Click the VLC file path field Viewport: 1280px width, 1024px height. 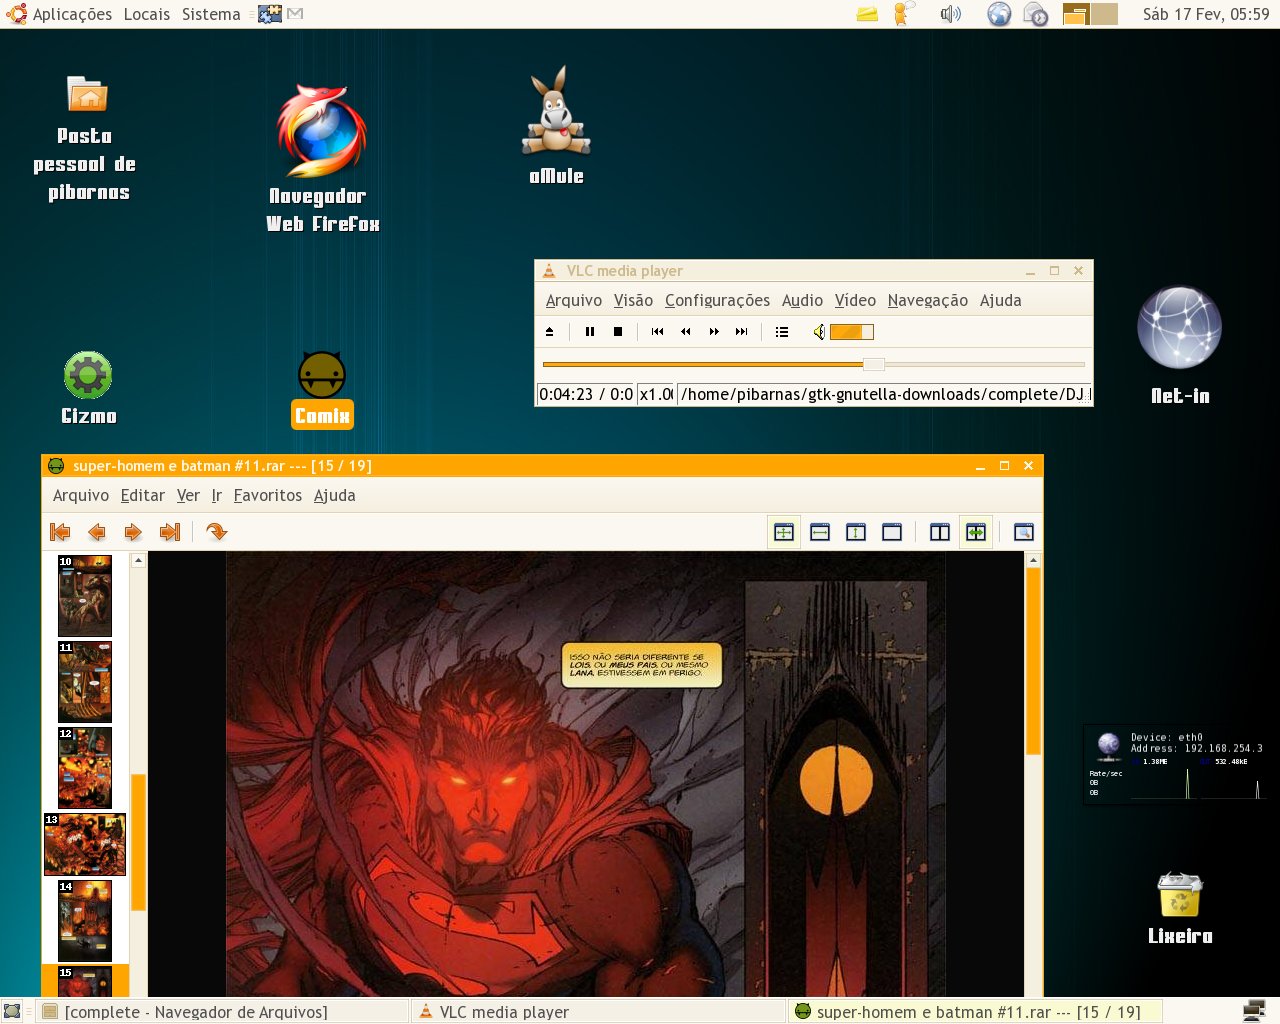[884, 394]
